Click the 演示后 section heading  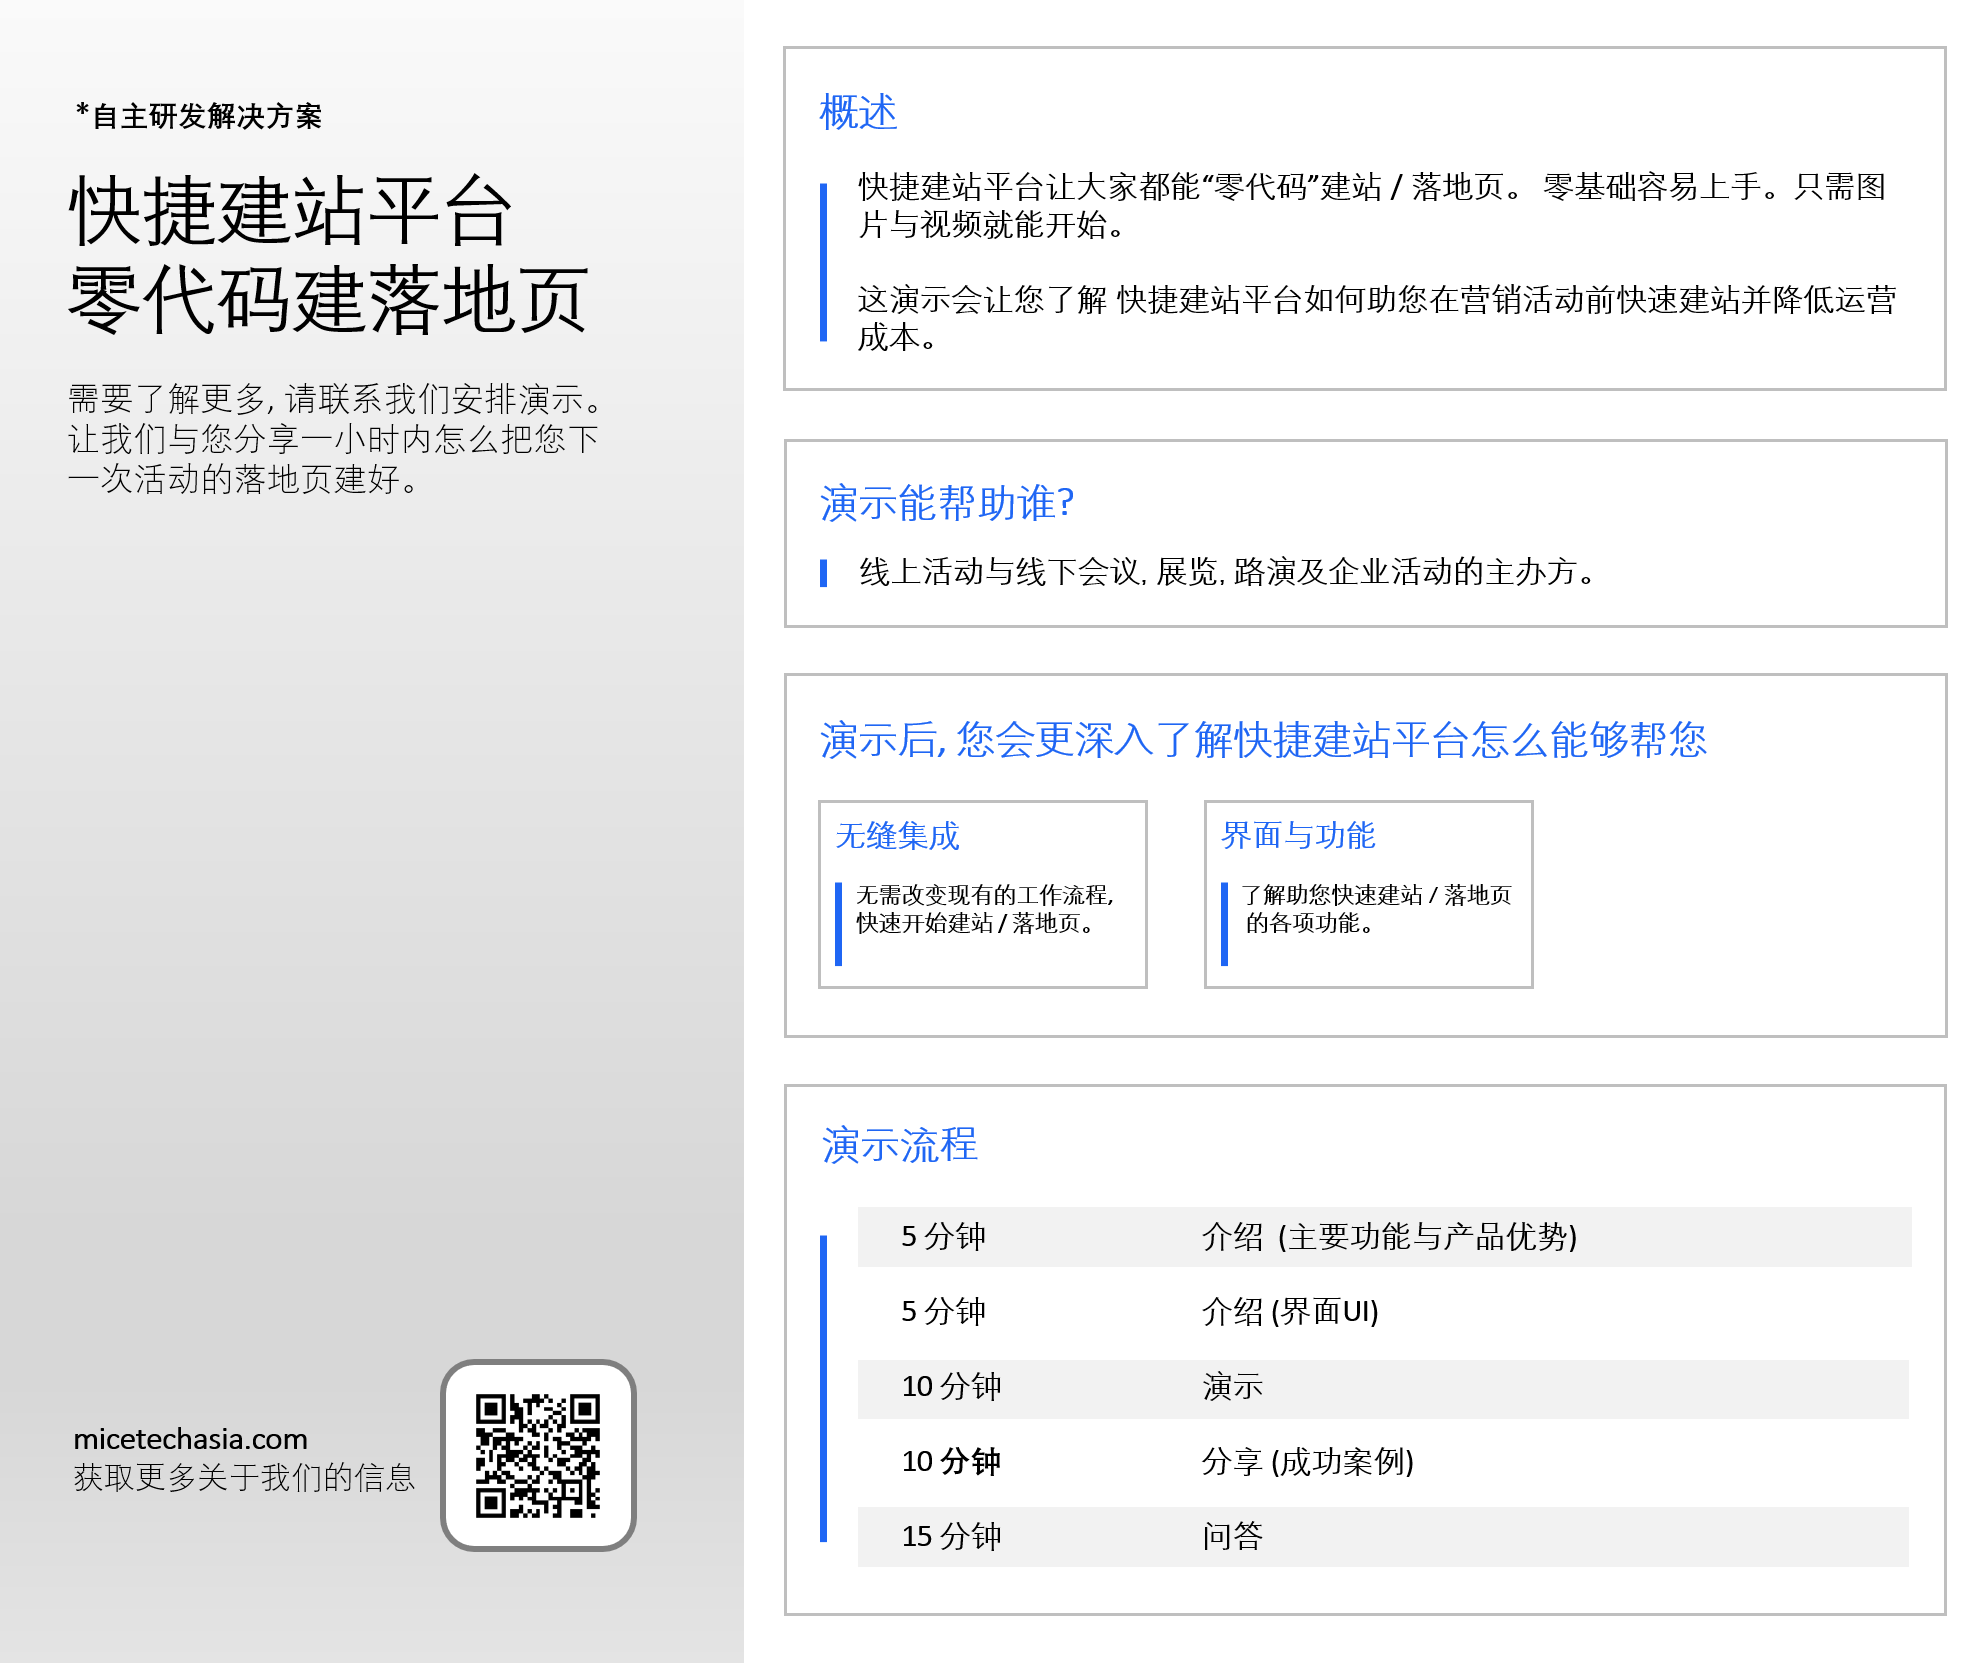1263,740
